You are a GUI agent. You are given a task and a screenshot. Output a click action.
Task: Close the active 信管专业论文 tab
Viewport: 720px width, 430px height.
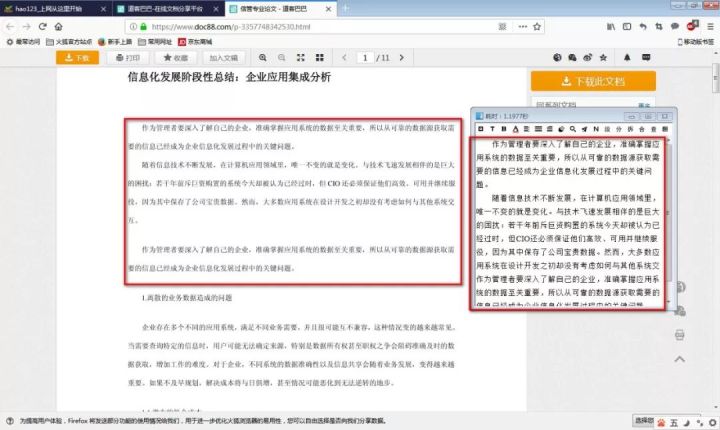(x=328, y=9)
